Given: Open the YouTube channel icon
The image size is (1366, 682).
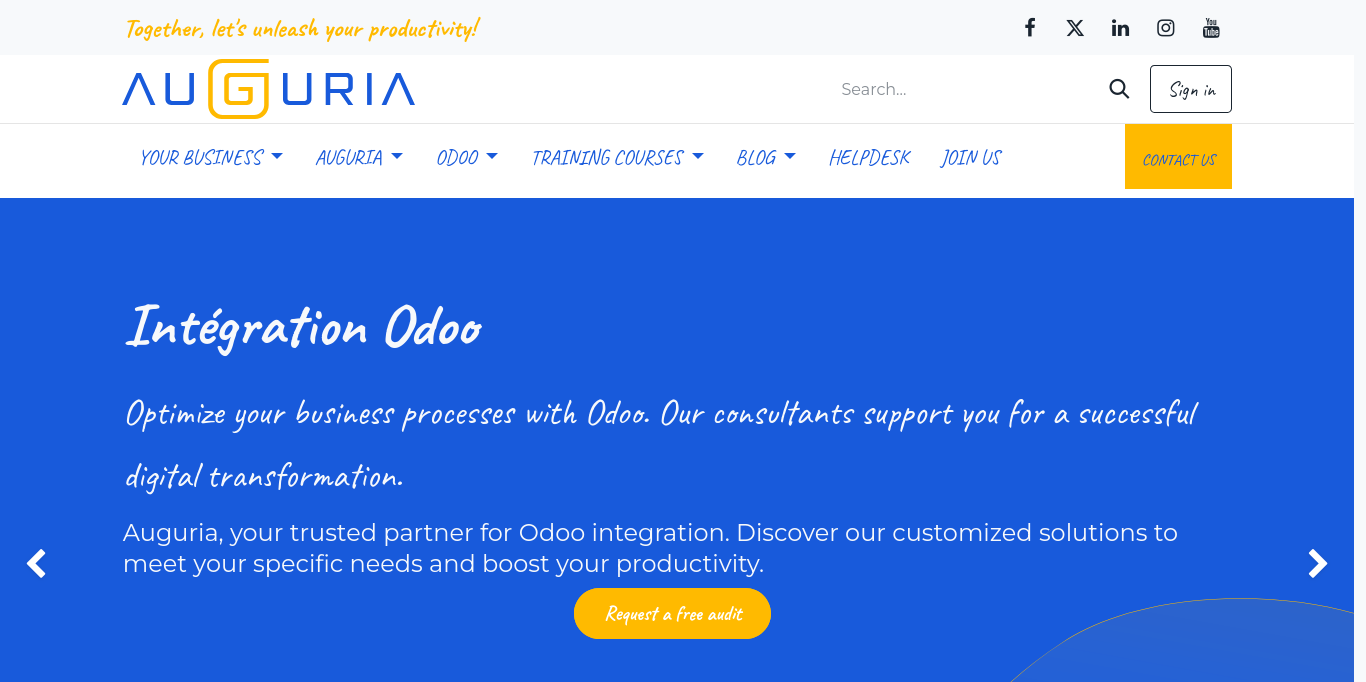Looking at the screenshot, I should [x=1211, y=28].
